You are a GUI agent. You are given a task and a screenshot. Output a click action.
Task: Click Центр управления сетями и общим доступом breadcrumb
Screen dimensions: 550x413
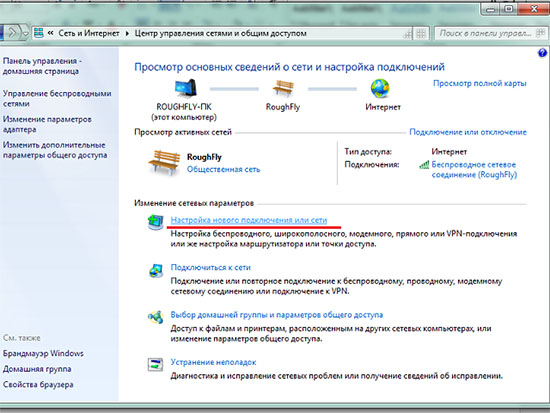[x=221, y=33]
